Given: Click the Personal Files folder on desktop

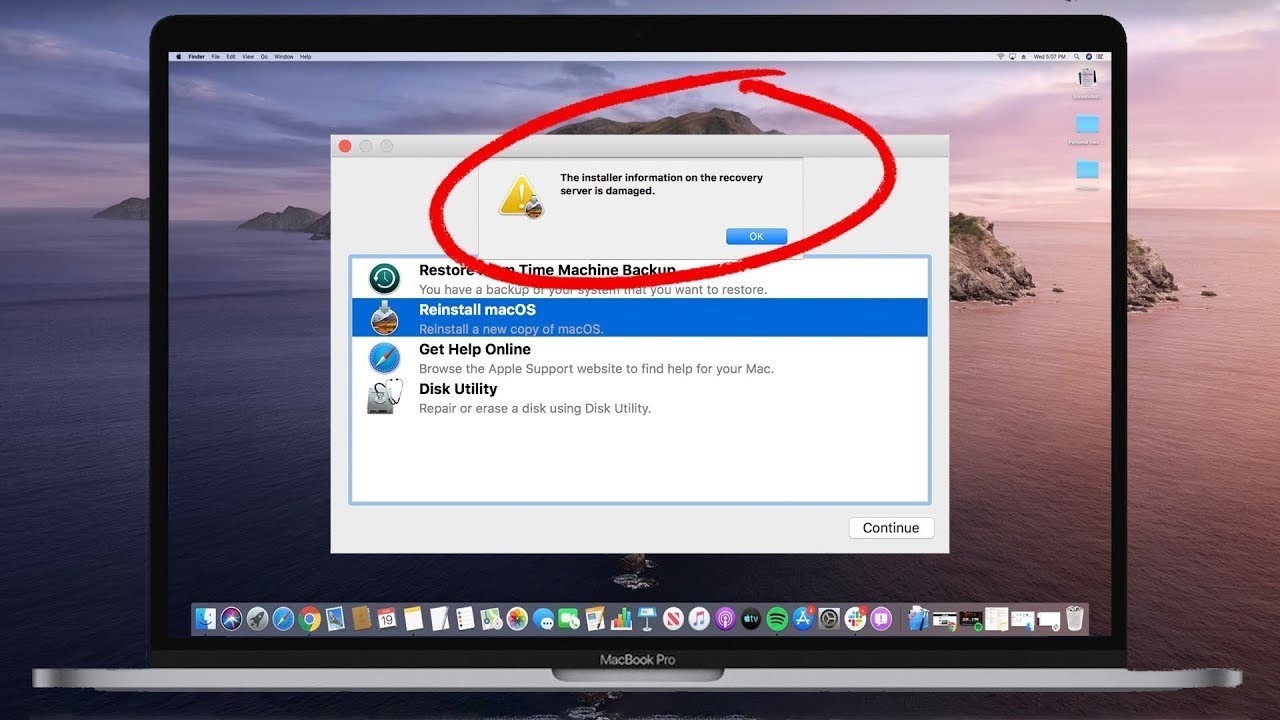Looking at the screenshot, I should coord(1087,130).
